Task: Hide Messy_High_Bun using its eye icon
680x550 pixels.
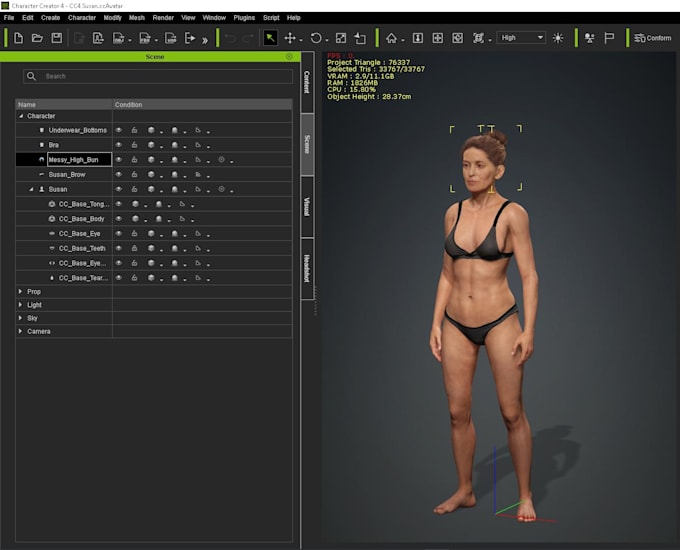Action: click(x=119, y=160)
